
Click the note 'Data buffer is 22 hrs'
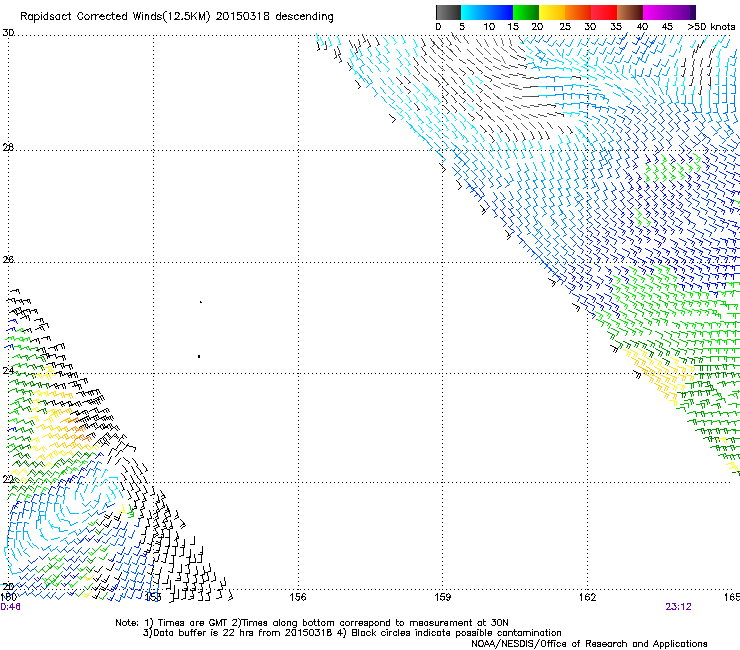click(204, 633)
